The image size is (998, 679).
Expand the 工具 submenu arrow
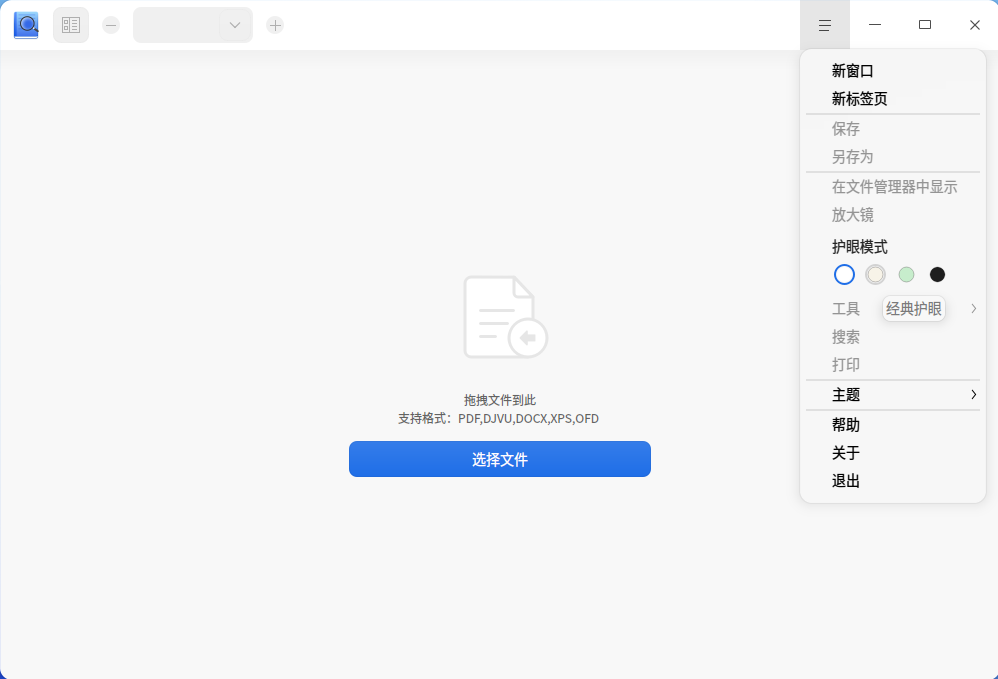click(x=974, y=309)
